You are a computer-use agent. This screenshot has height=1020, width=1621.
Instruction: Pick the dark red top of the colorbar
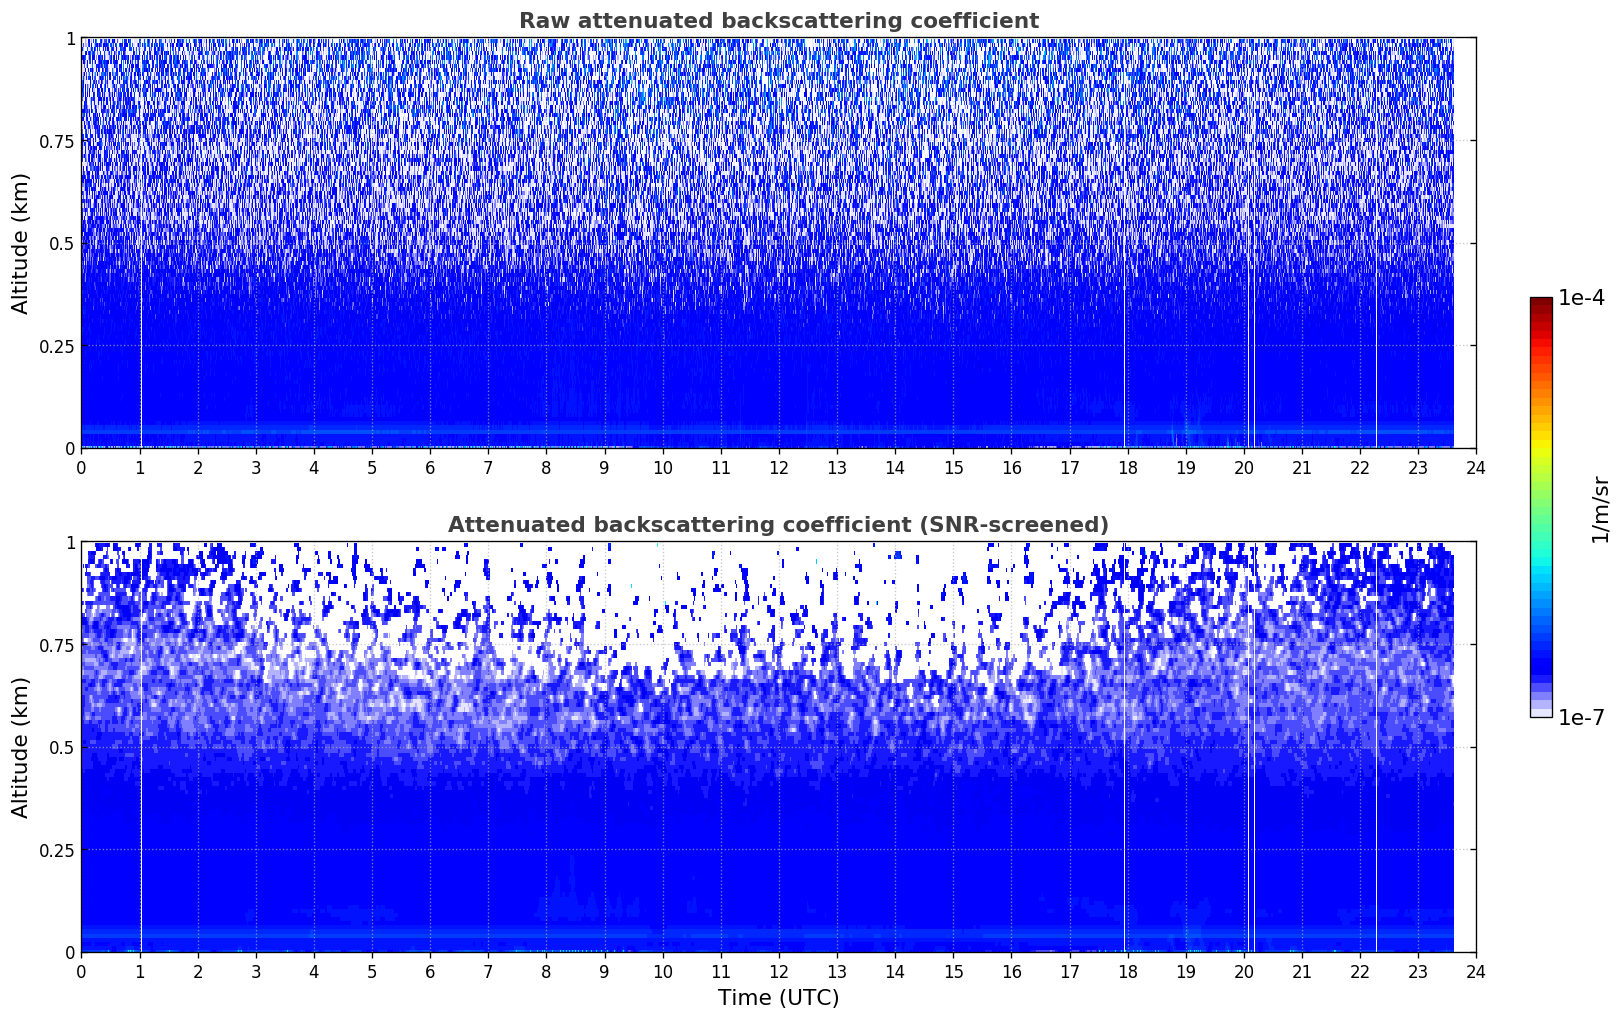pyautogui.click(x=1540, y=303)
